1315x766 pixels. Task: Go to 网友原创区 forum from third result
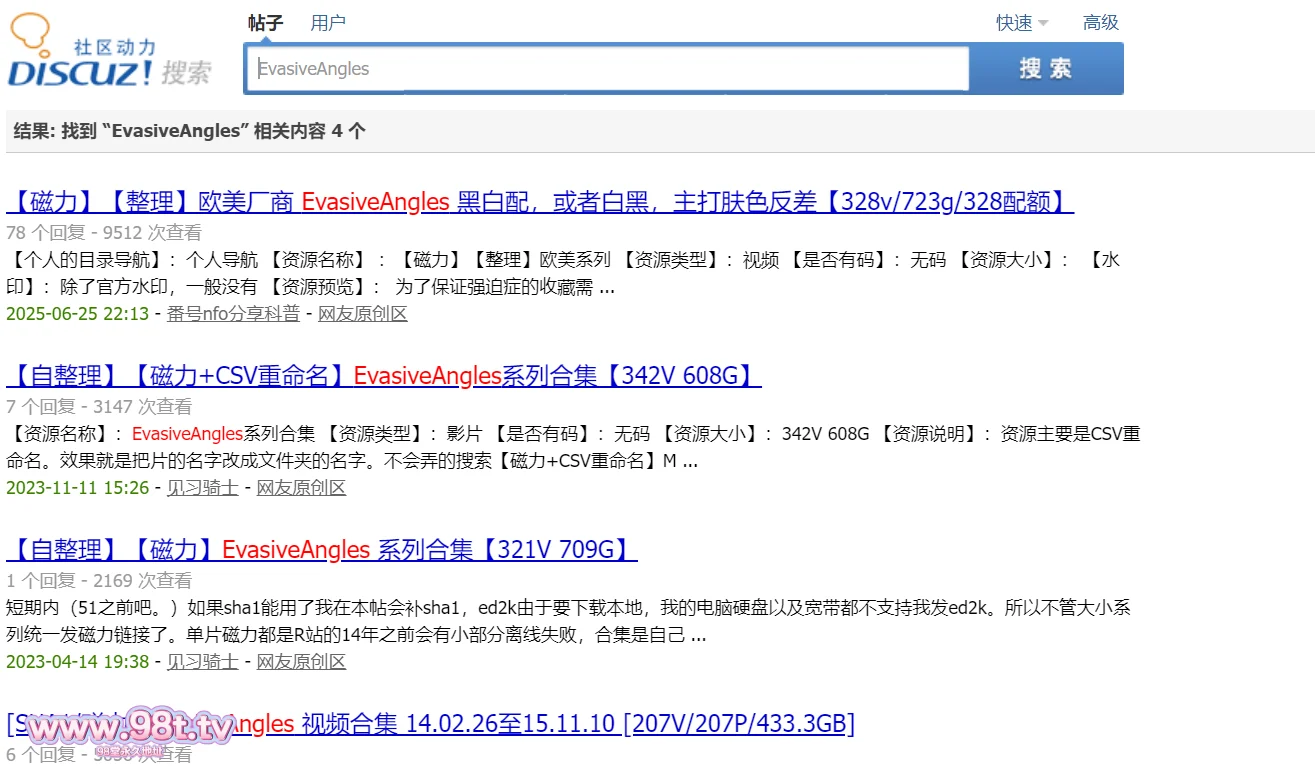pyautogui.click(x=301, y=662)
